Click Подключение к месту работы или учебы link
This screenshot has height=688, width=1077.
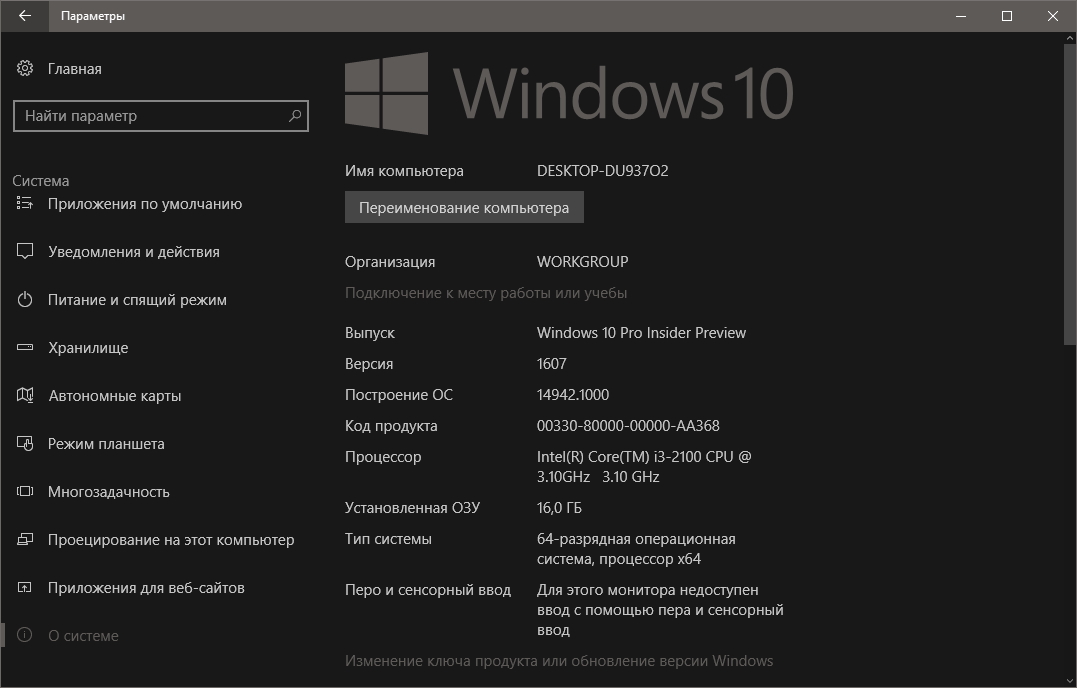(486, 293)
